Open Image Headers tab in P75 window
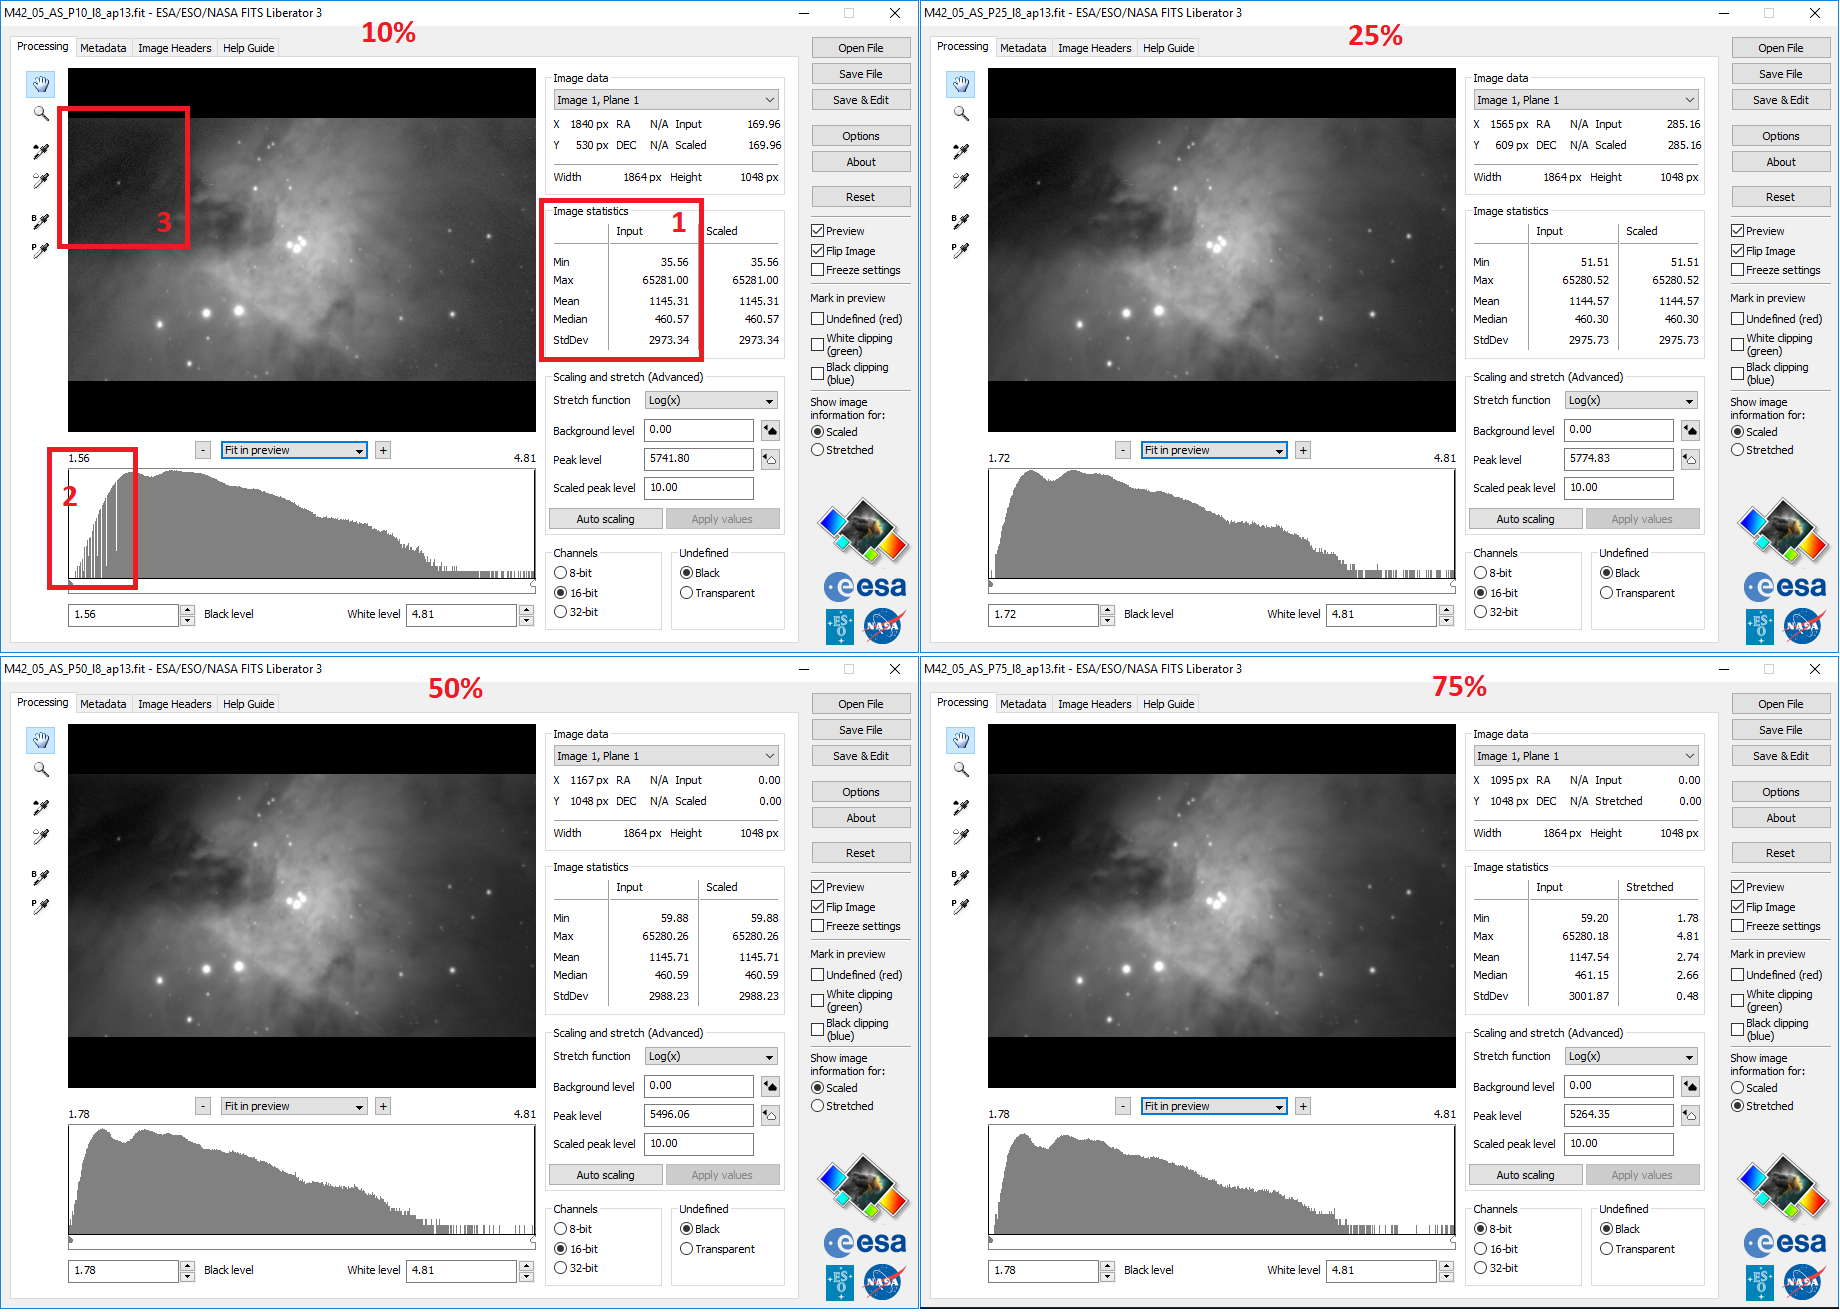This screenshot has width=1840, height=1312. click(x=1095, y=704)
